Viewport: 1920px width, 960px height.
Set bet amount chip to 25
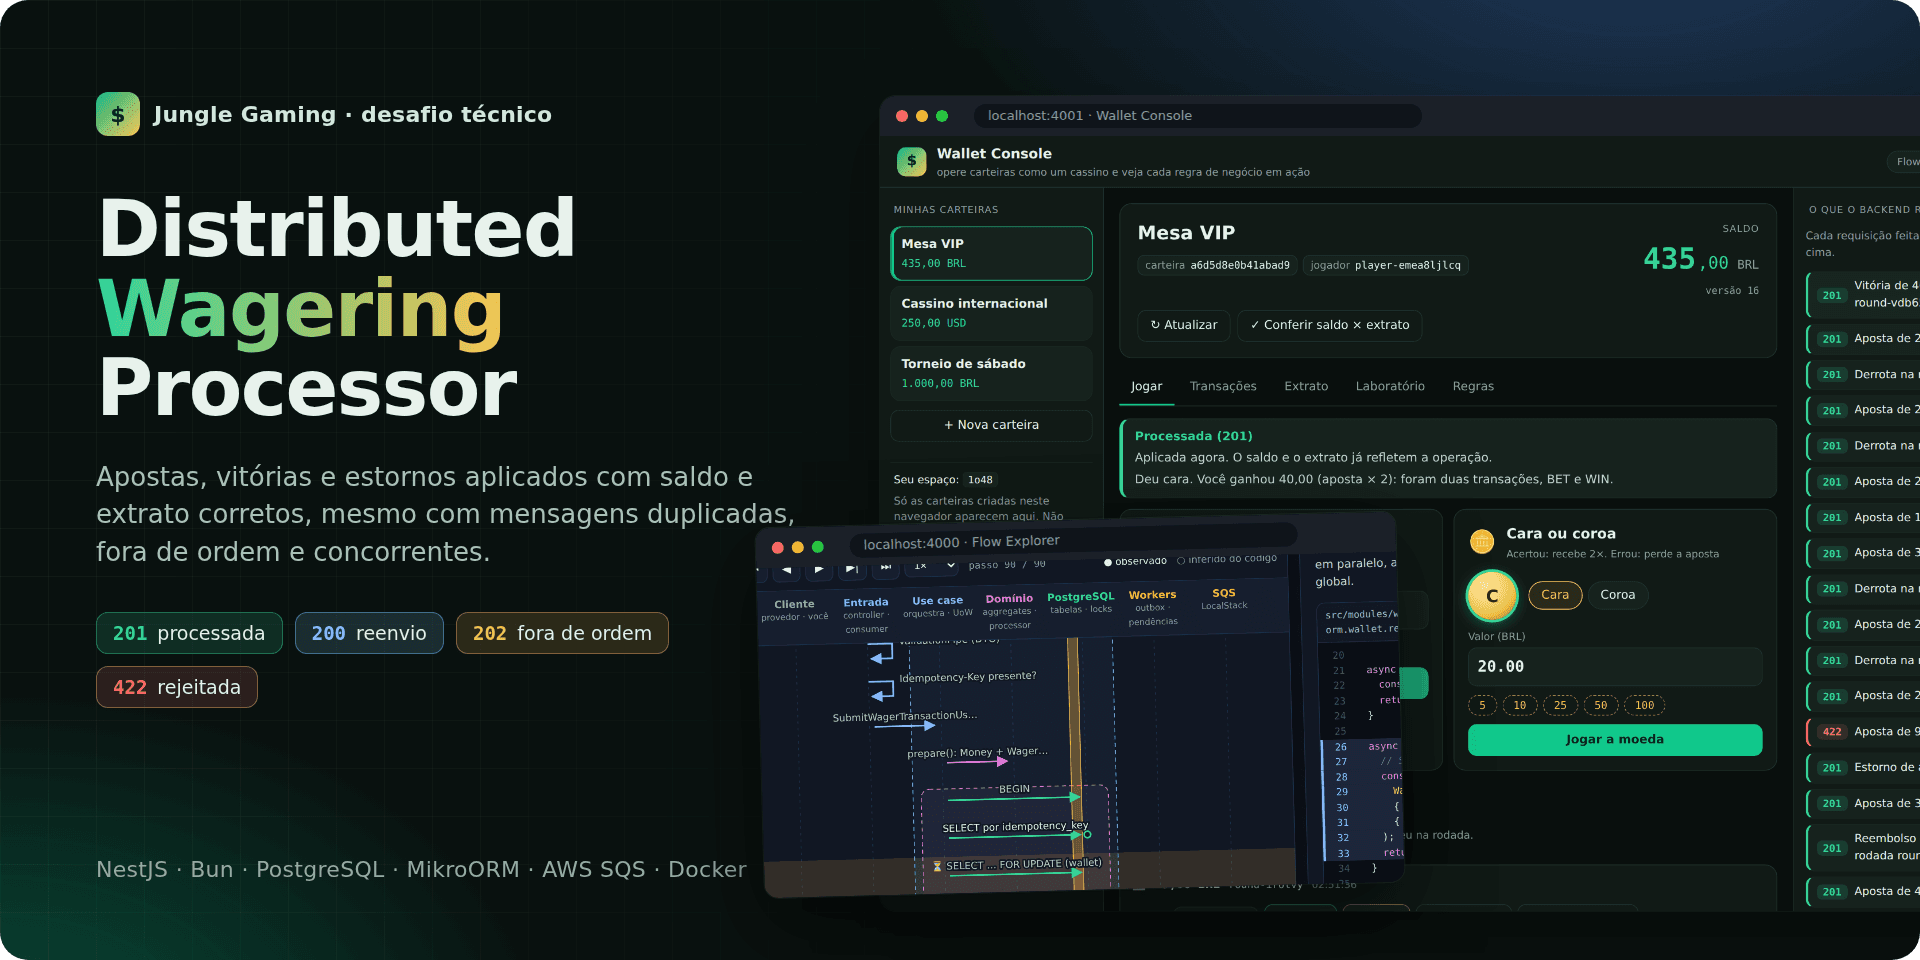click(x=1560, y=705)
